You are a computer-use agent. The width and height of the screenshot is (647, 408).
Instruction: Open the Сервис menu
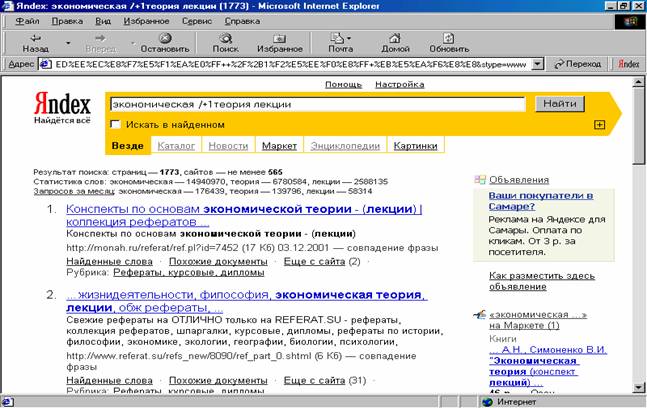197,21
